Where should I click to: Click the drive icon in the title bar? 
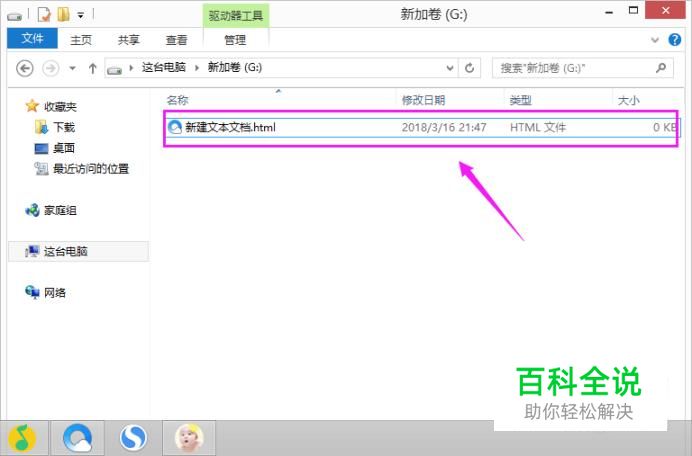[15, 16]
